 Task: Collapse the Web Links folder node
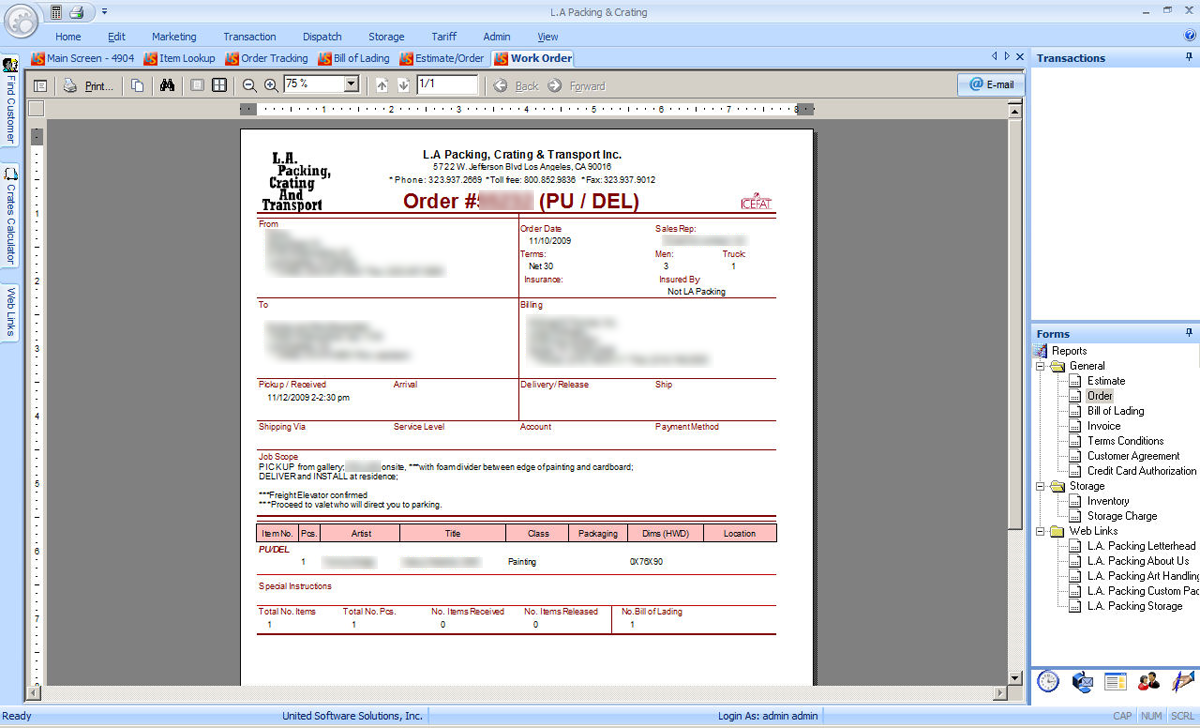click(1041, 531)
